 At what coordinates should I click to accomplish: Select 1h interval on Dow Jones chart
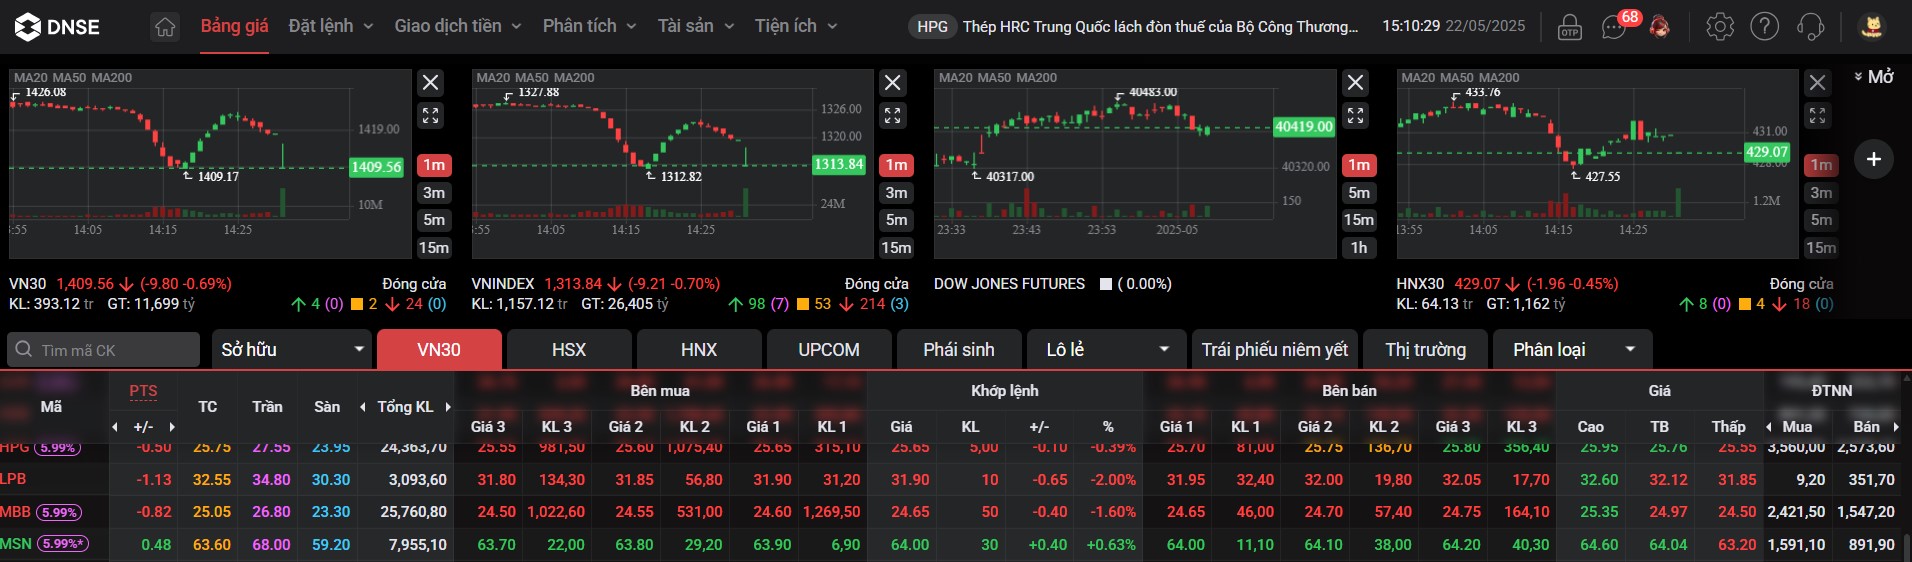pyautogui.click(x=1359, y=248)
